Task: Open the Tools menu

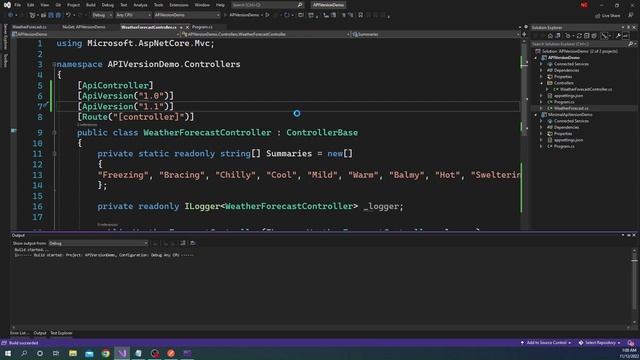Action: pos(158,5)
